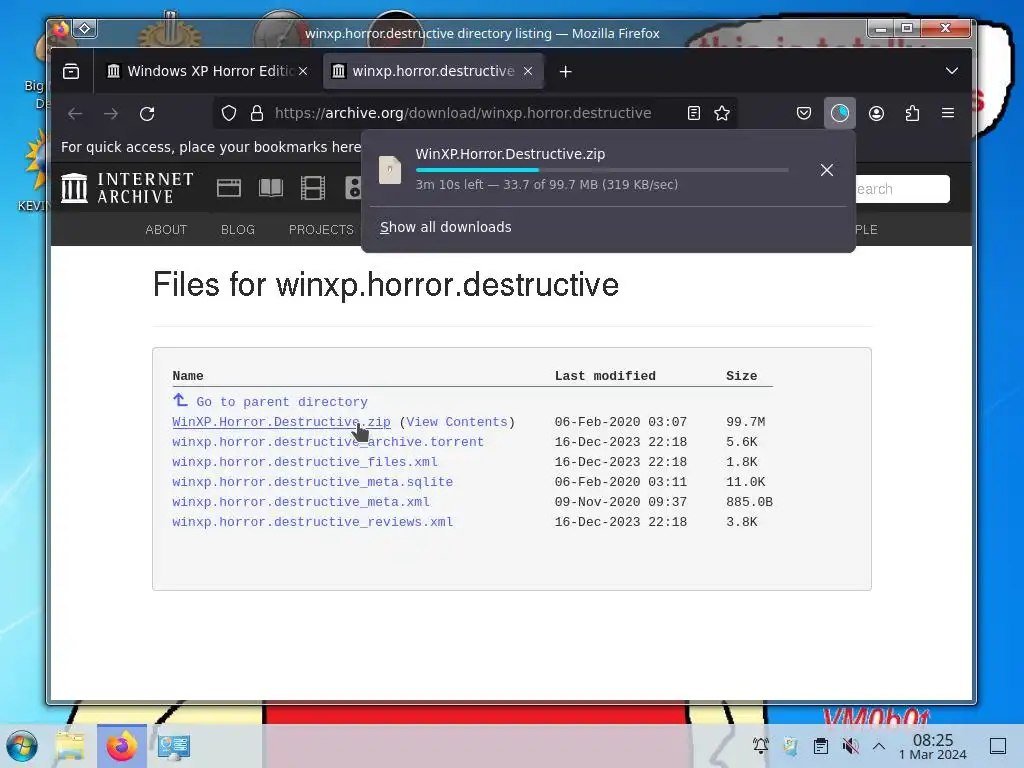Select Firefox in the taskbar
This screenshot has width=1024, height=768.
click(121, 746)
